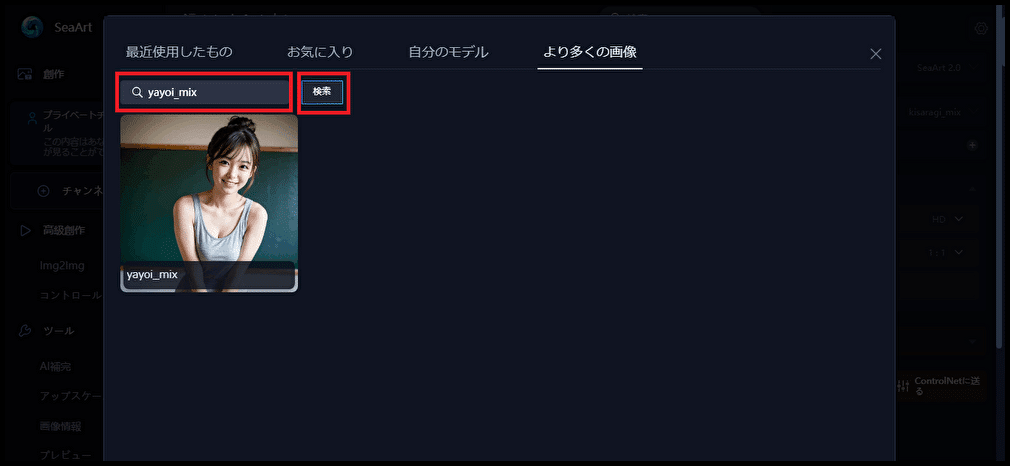Switch to 自分のモデル tab

point(448,52)
